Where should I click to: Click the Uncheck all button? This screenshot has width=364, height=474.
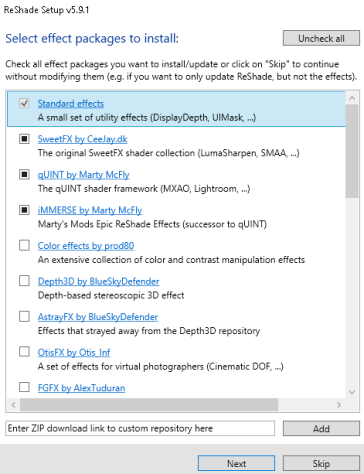tap(321, 38)
